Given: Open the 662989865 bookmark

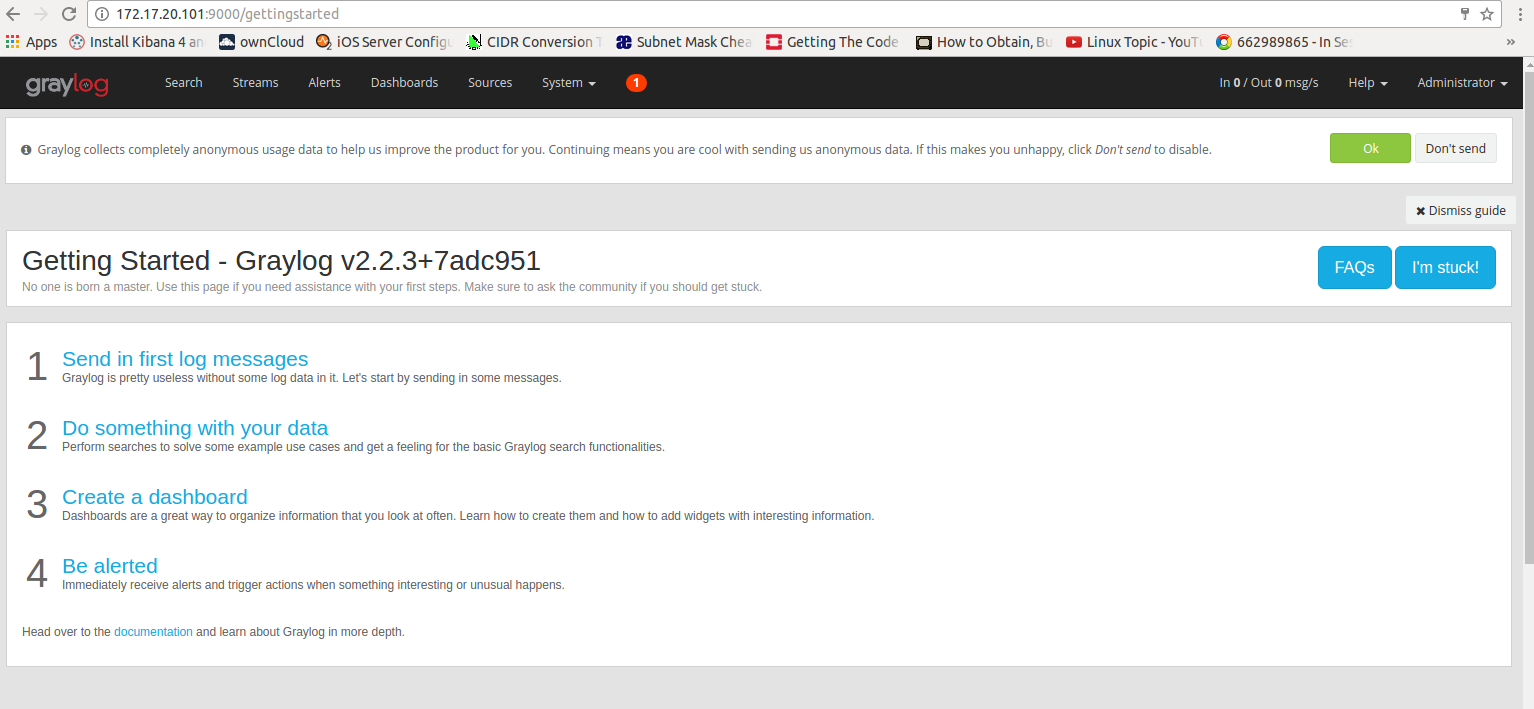Looking at the screenshot, I should (x=1284, y=42).
